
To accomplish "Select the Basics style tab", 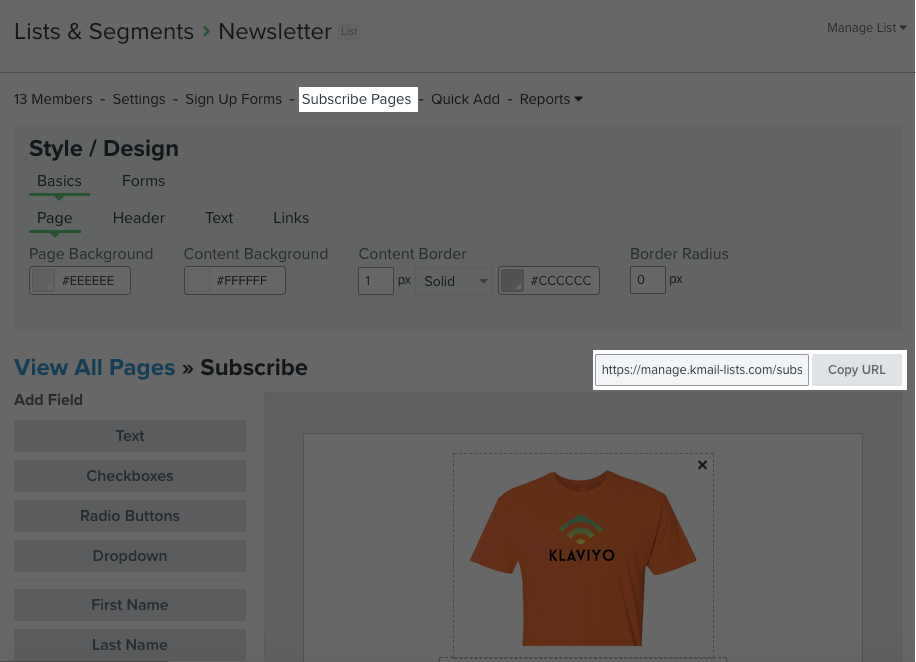I will [x=59, y=181].
